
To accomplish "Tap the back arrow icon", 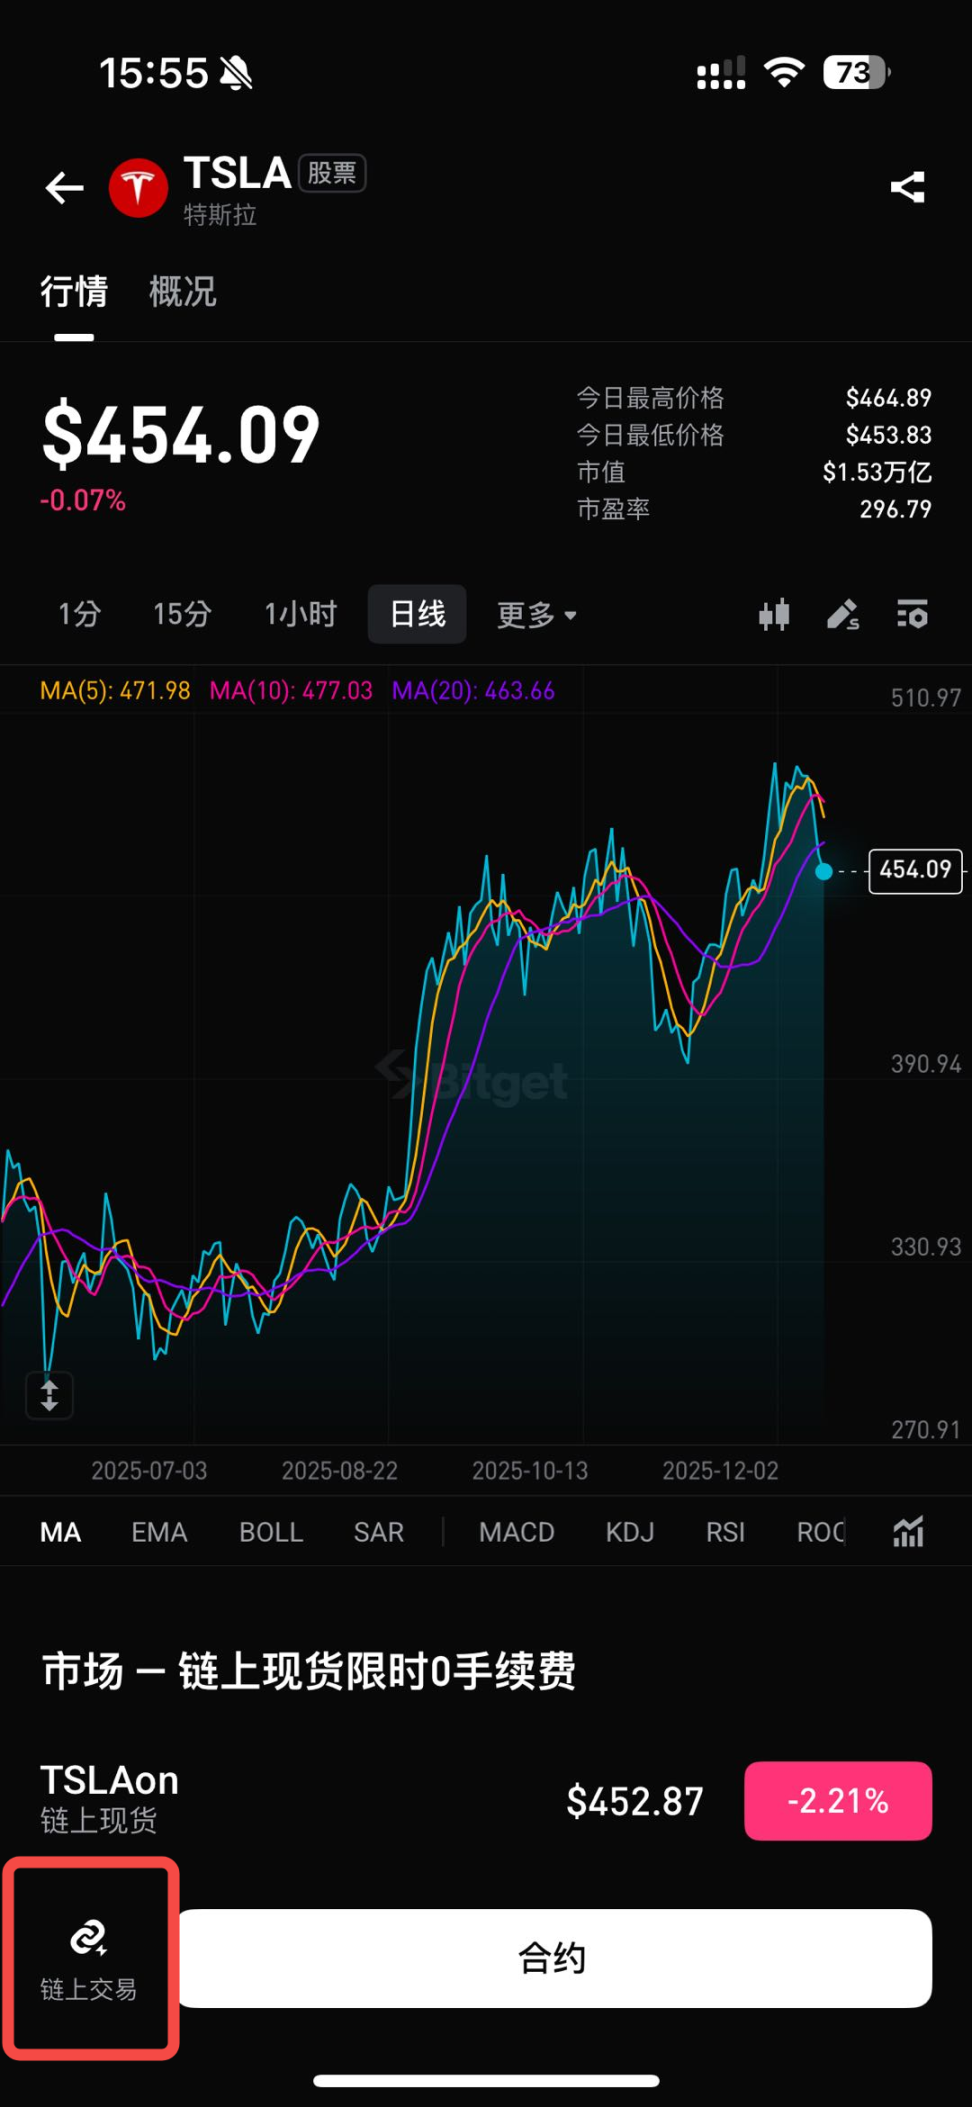I will coord(65,188).
